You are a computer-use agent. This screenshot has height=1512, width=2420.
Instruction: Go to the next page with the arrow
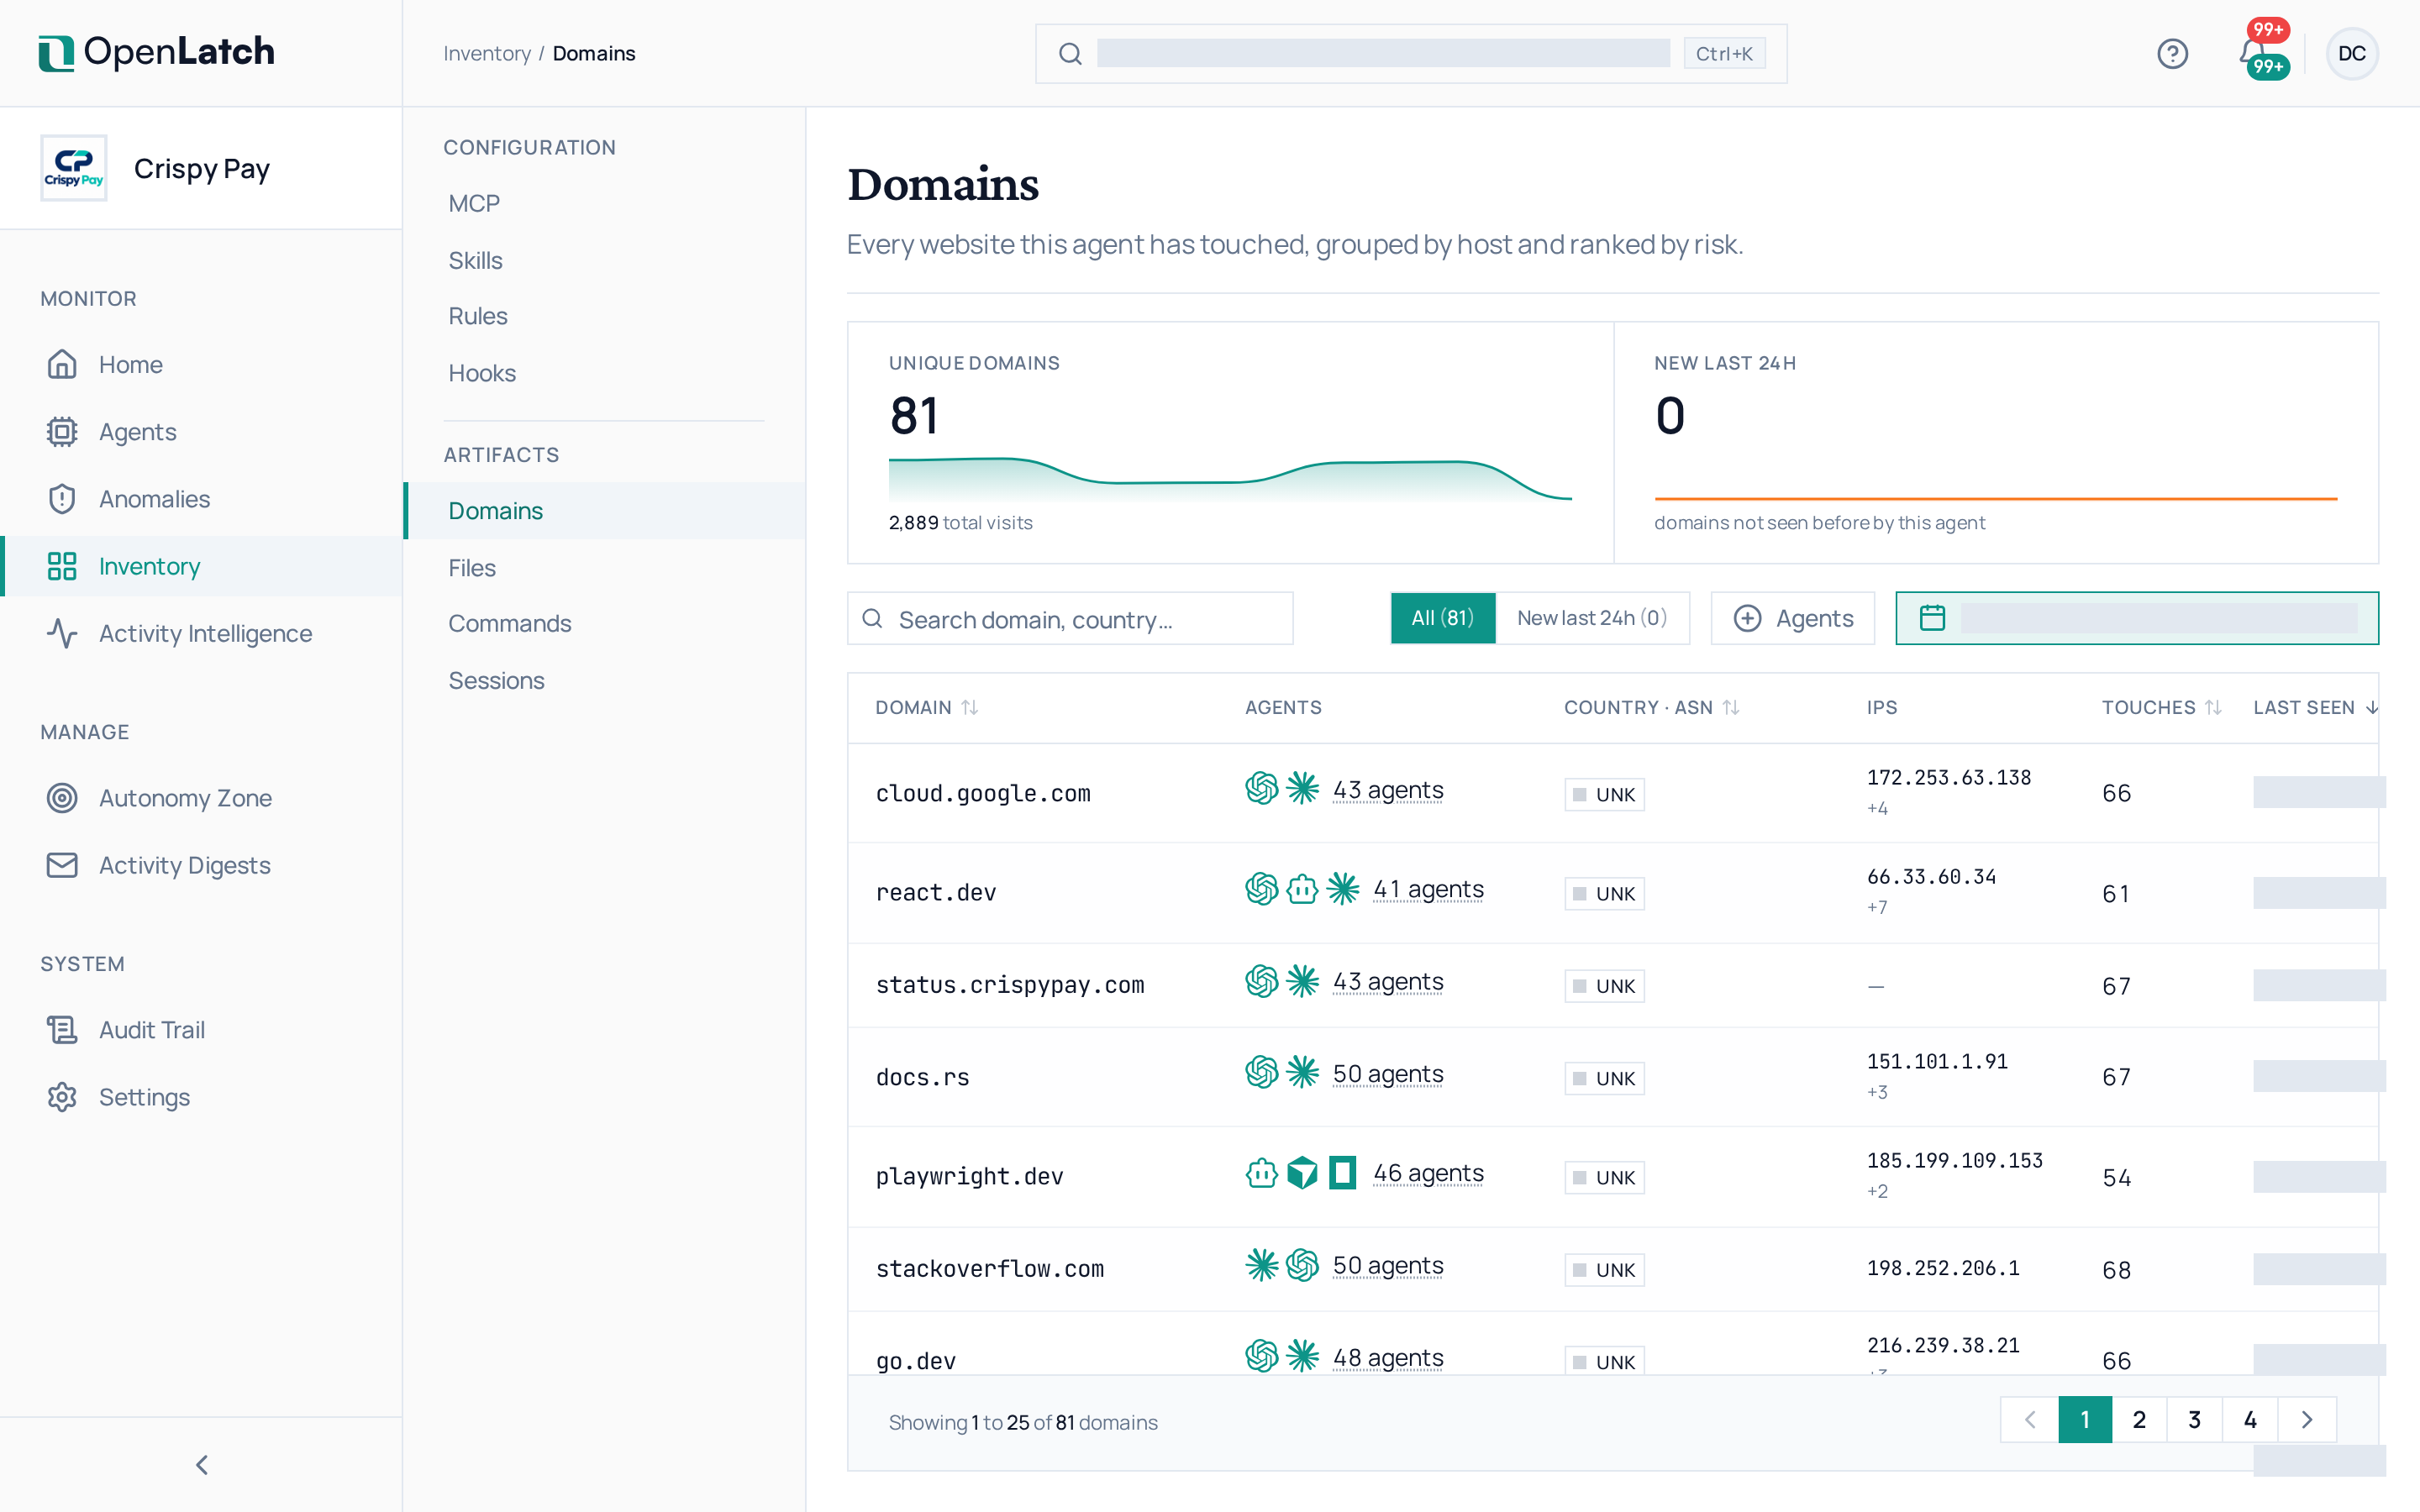2306,1420
